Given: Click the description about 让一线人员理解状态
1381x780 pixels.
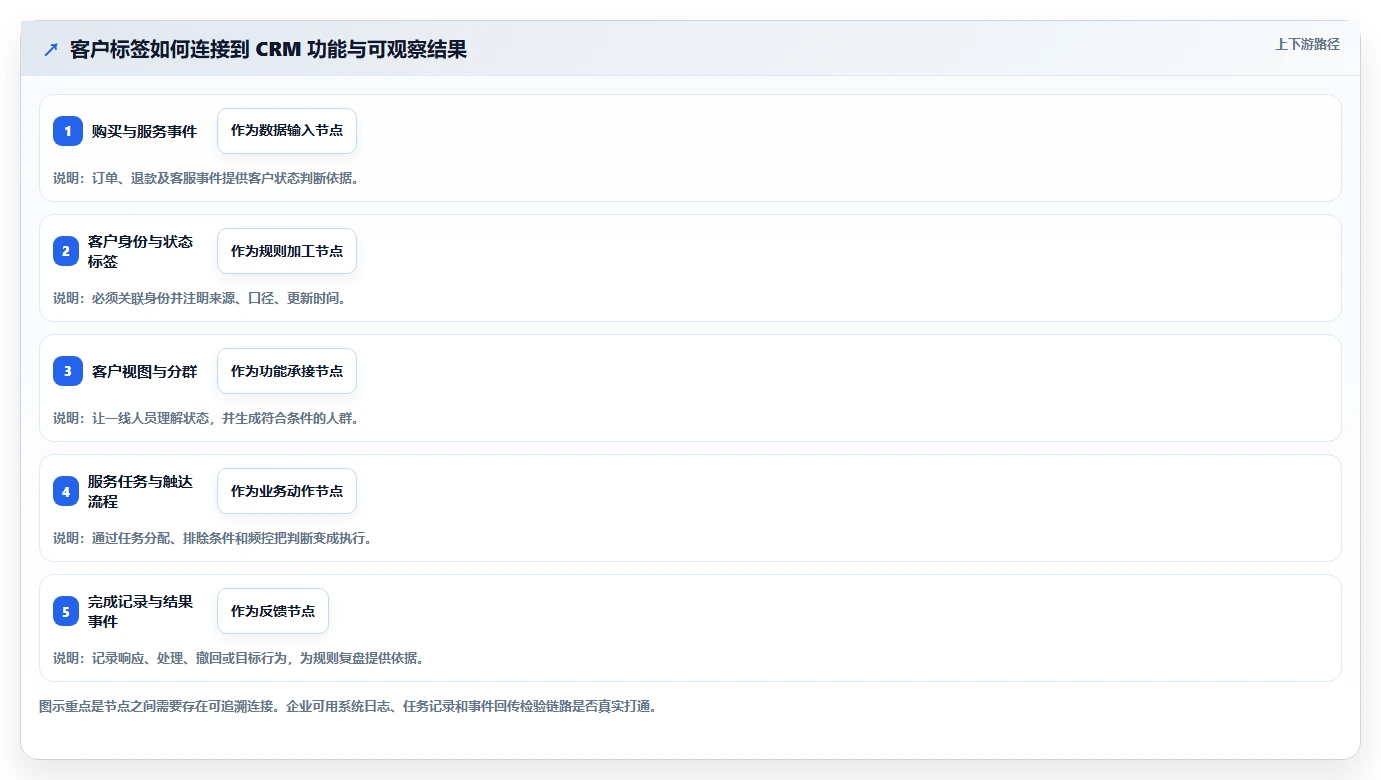Looking at the screenshot, I should tap(206, 418).
